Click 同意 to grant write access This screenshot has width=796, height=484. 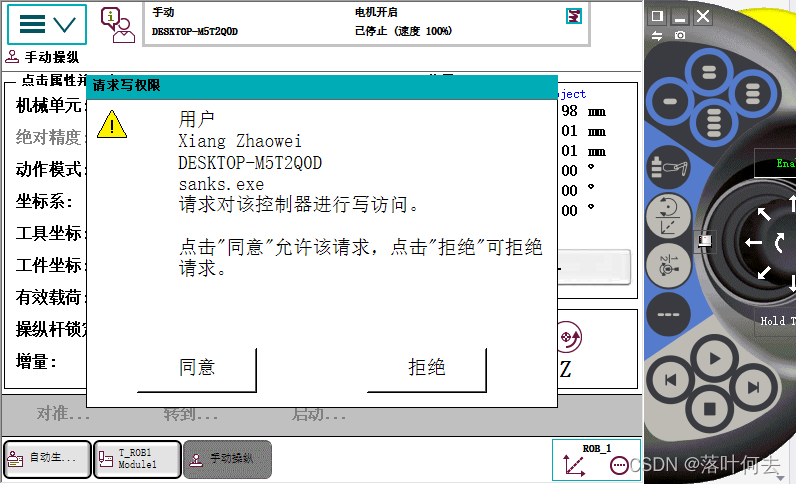197,369
